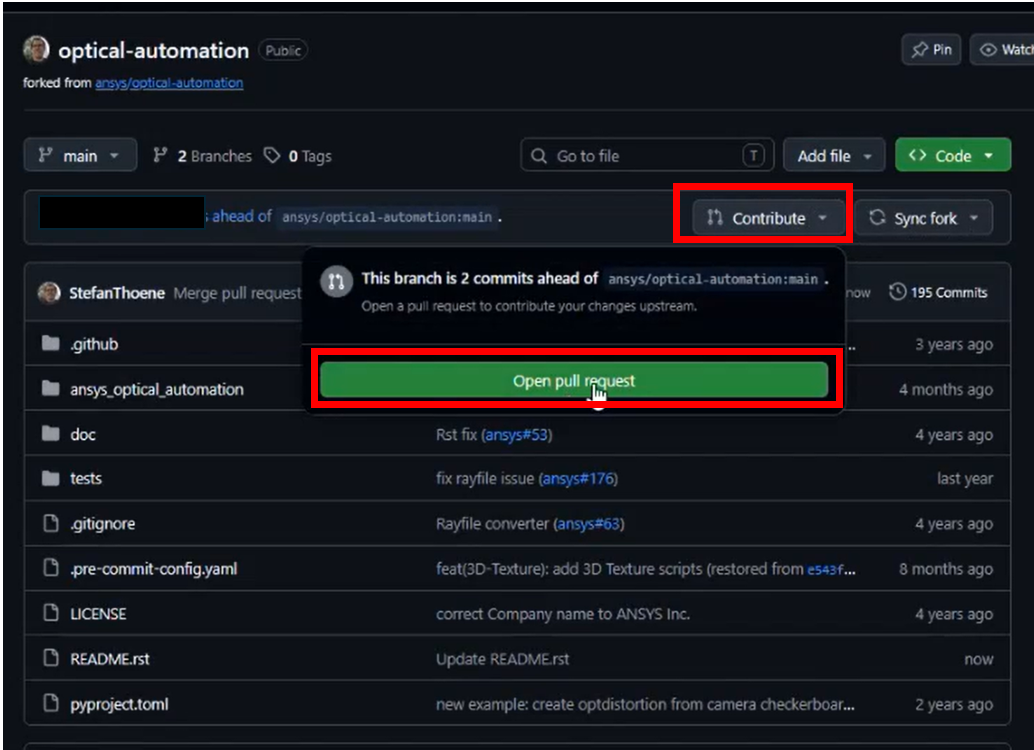Viewport: 1034px width, 750px height.
Task: Open the 'new example: create optdistortion' commit message
Action: click(x=645, y=704)
